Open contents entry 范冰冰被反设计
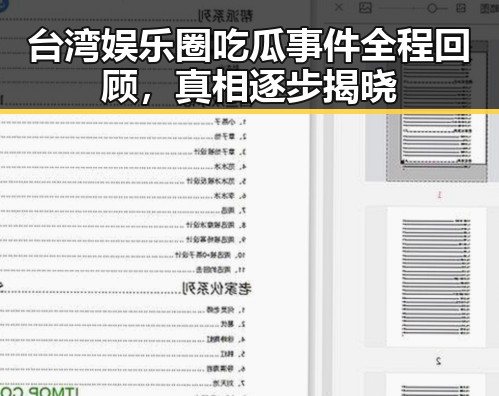Image resolution: width=499 pixels, height=396 pixels. [216, 181]
